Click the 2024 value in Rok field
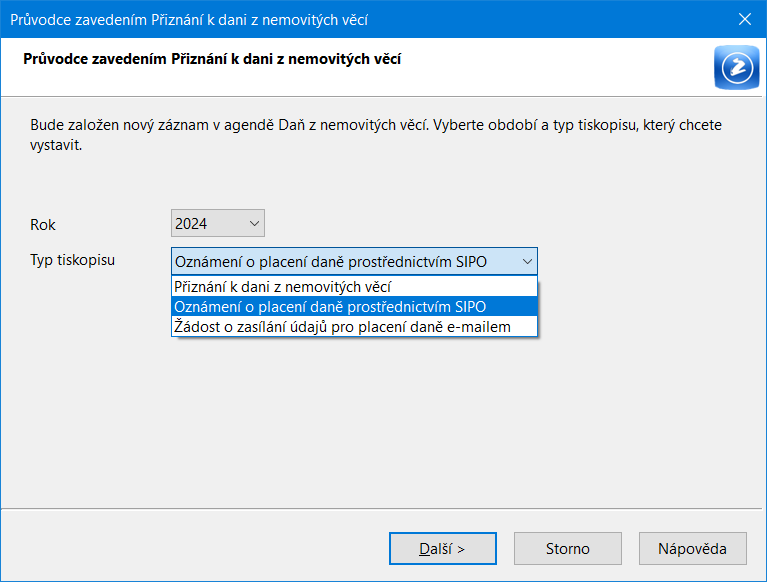The height and width of the screenshot is (582, 767). coord(192,223)
